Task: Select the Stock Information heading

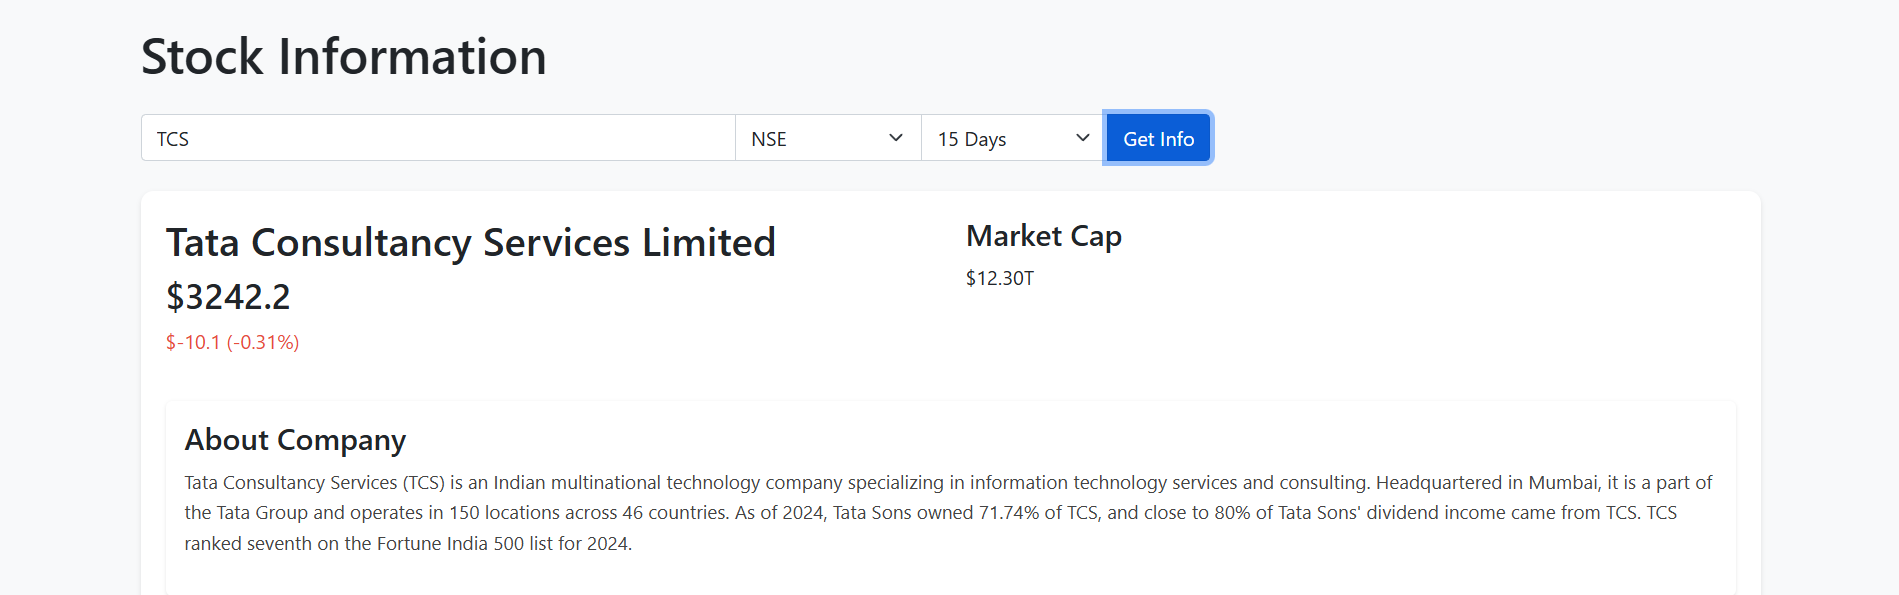Action: 344,56
